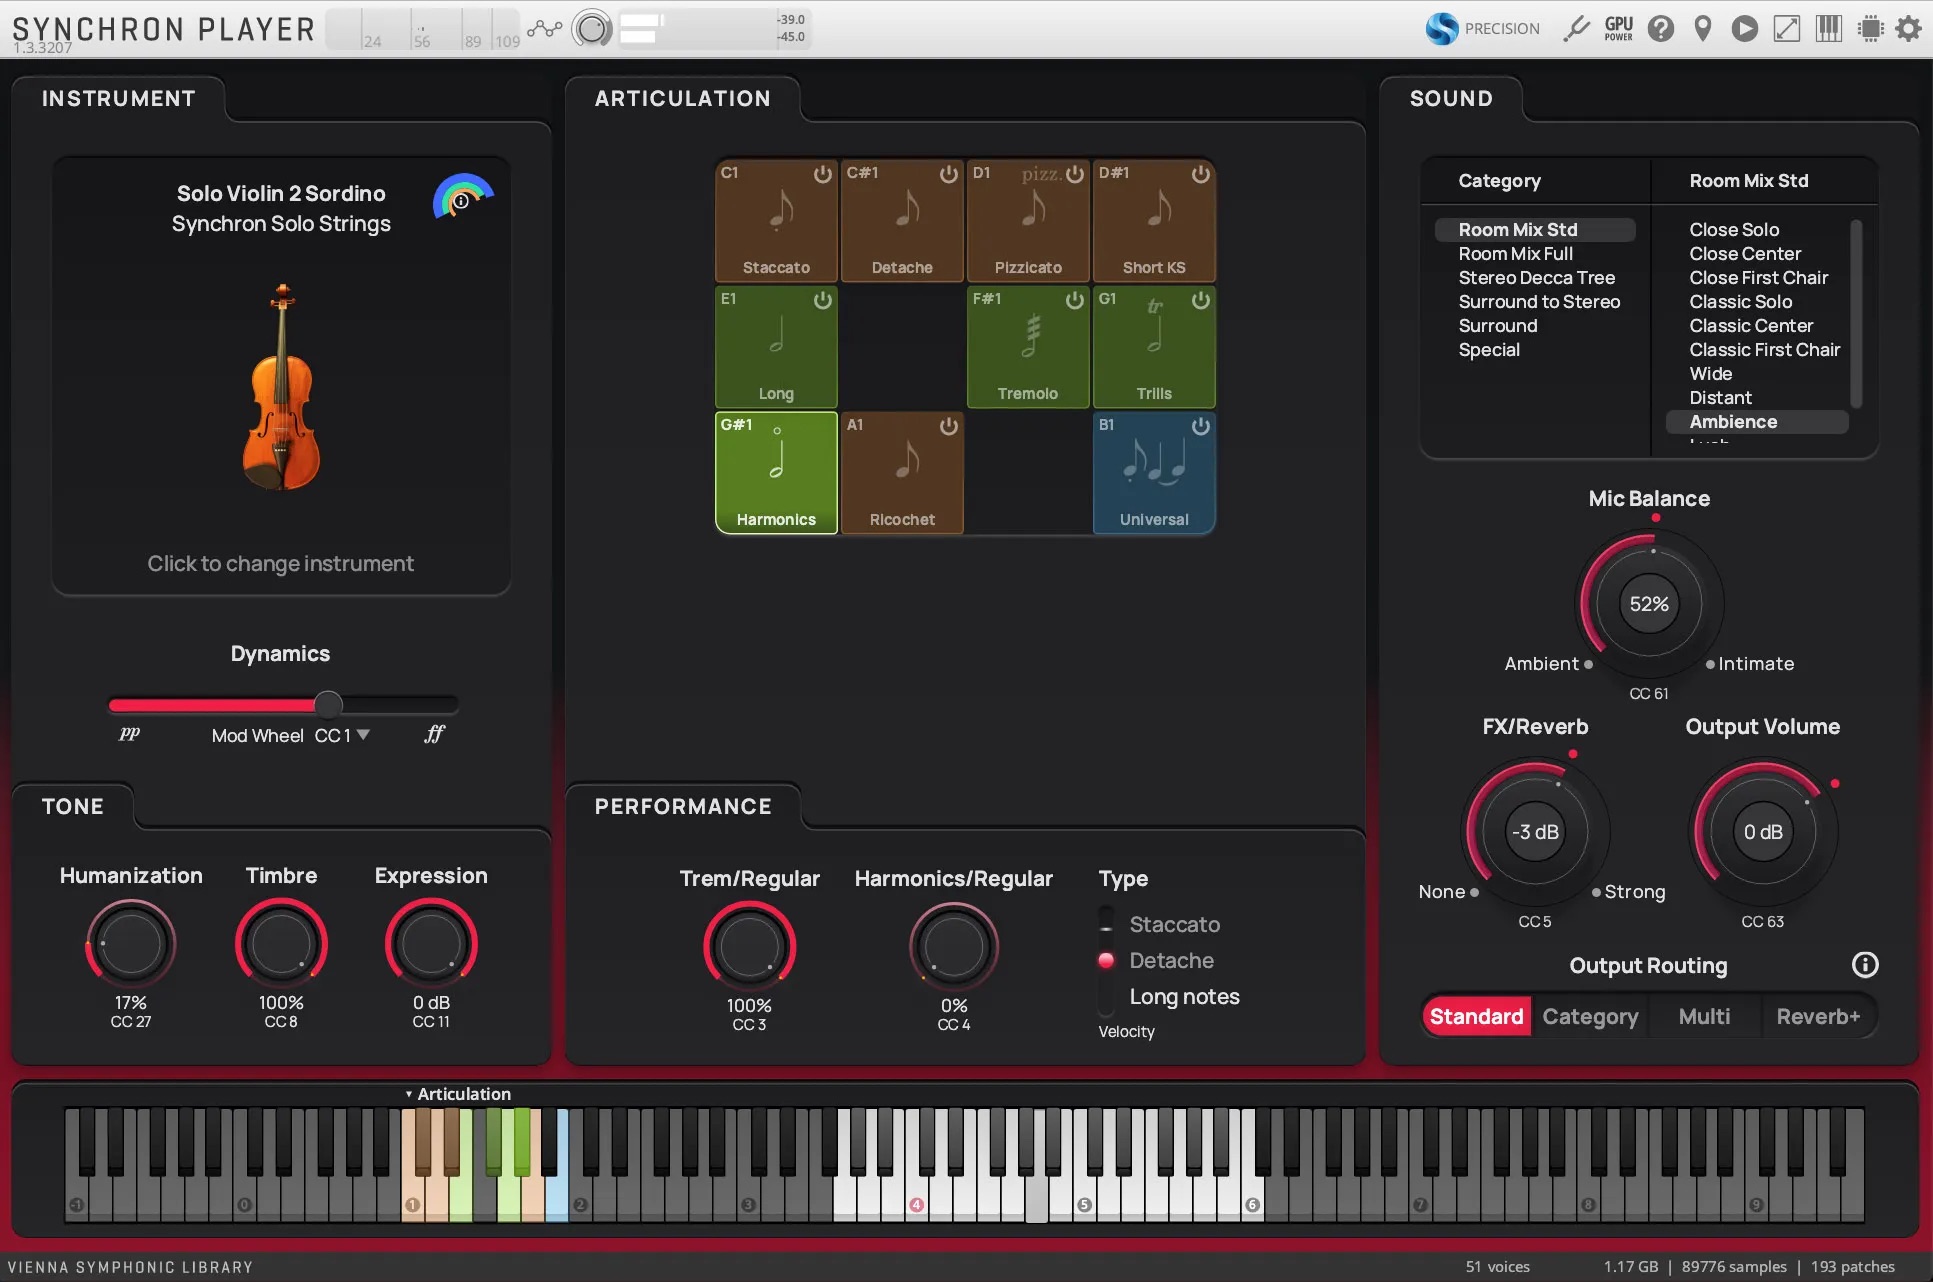Toggle power on Pizzicato slot
Image resolution: width=1933 pixels, height=1282 pixels.
[1074, 174]
